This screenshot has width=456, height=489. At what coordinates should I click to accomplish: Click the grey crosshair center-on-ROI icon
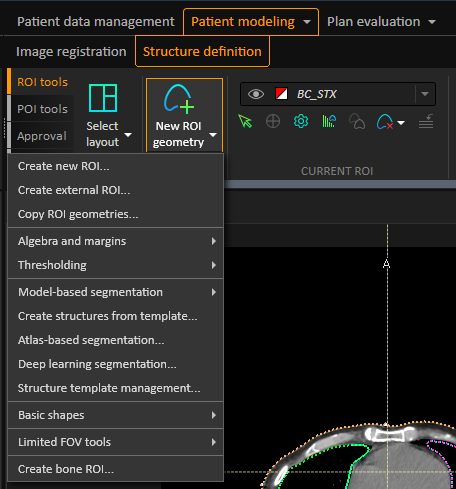[x=273, y=121]
